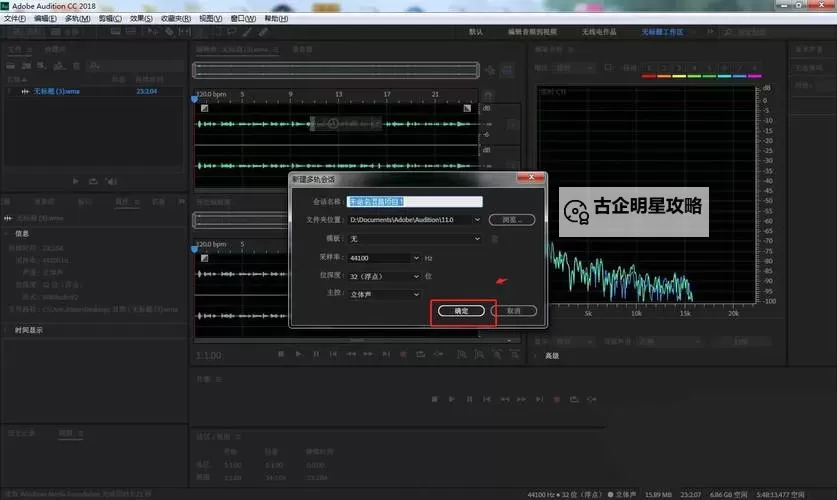Click the HUD volume knob on waveform

[333, 124]
